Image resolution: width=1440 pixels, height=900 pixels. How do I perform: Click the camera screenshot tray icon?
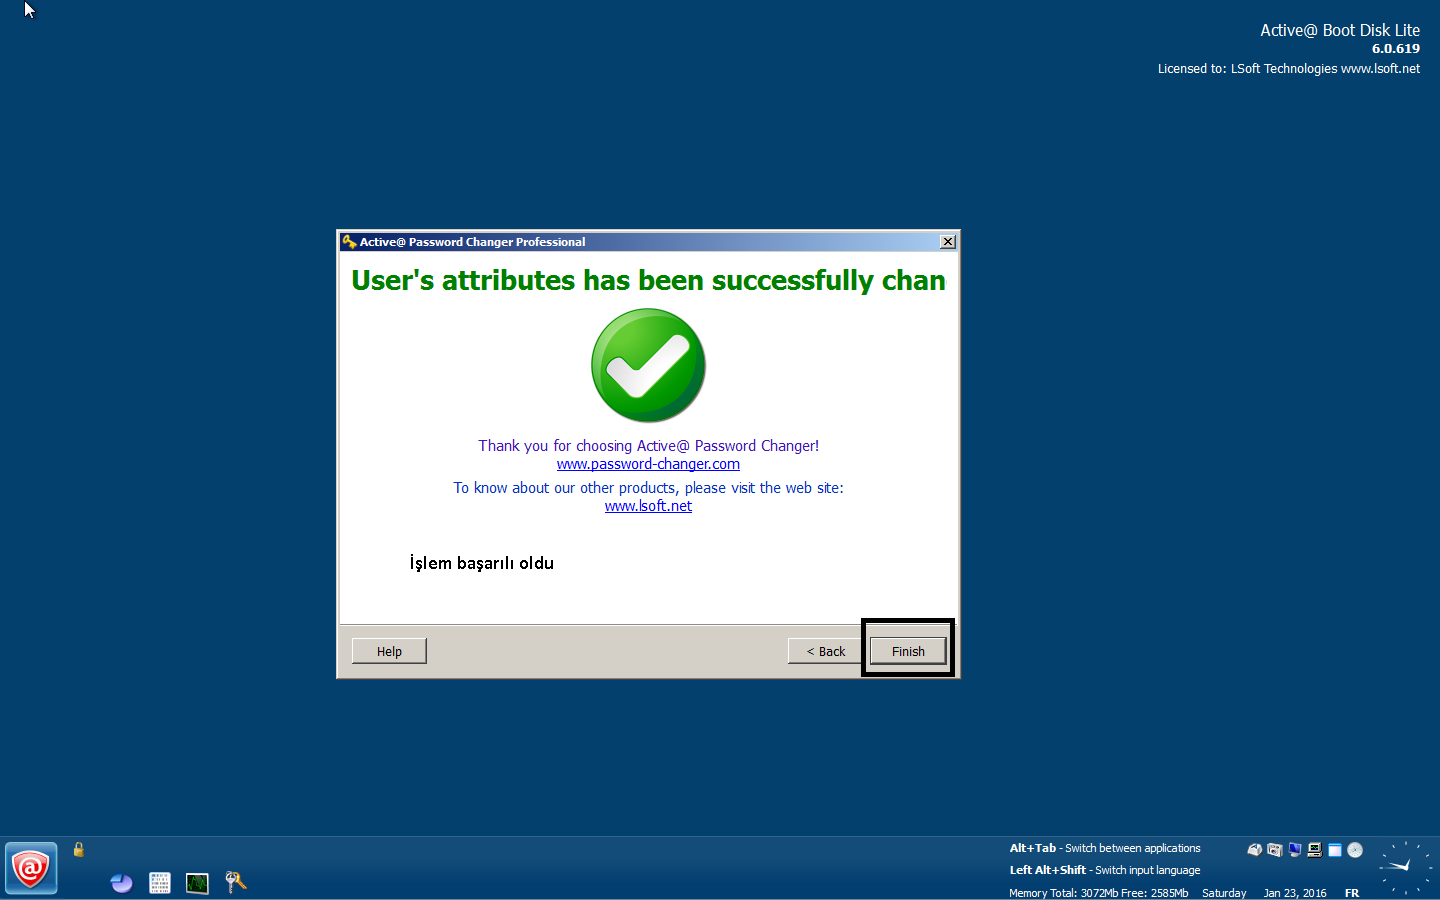(x=1274, y=850)
